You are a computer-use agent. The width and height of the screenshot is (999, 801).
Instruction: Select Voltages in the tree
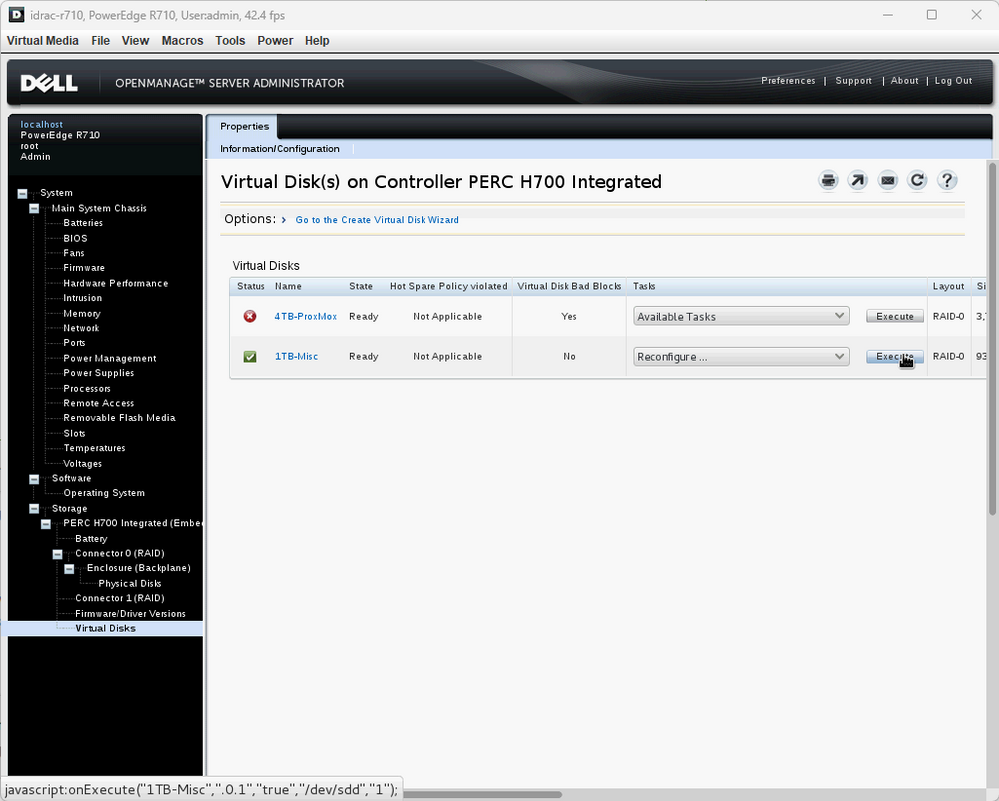pos(82,464)
